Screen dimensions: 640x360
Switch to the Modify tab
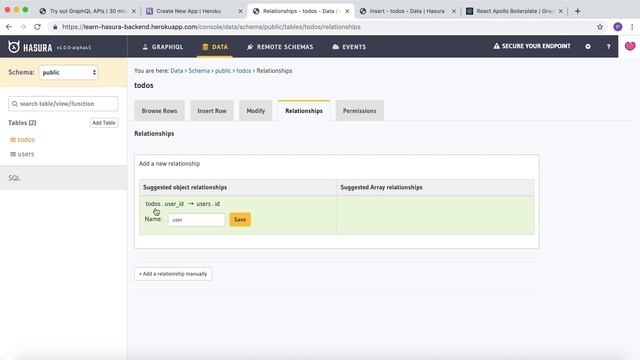click(256, 111)
